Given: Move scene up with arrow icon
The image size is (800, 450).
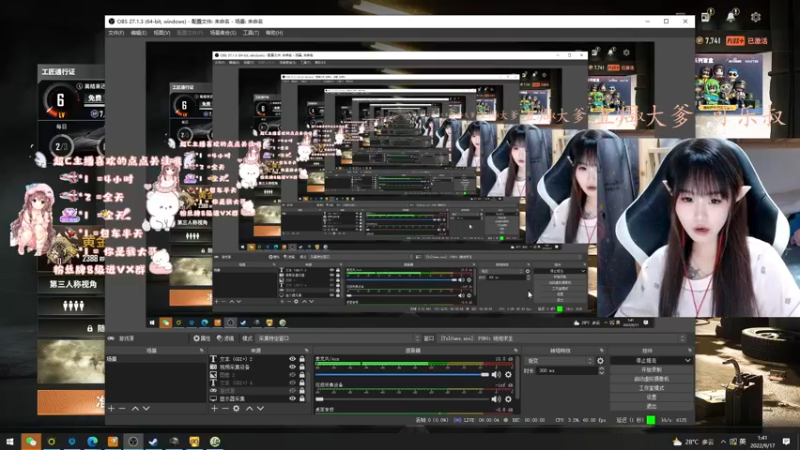Looking at the screenshot, I should click(x=135, y=409).
